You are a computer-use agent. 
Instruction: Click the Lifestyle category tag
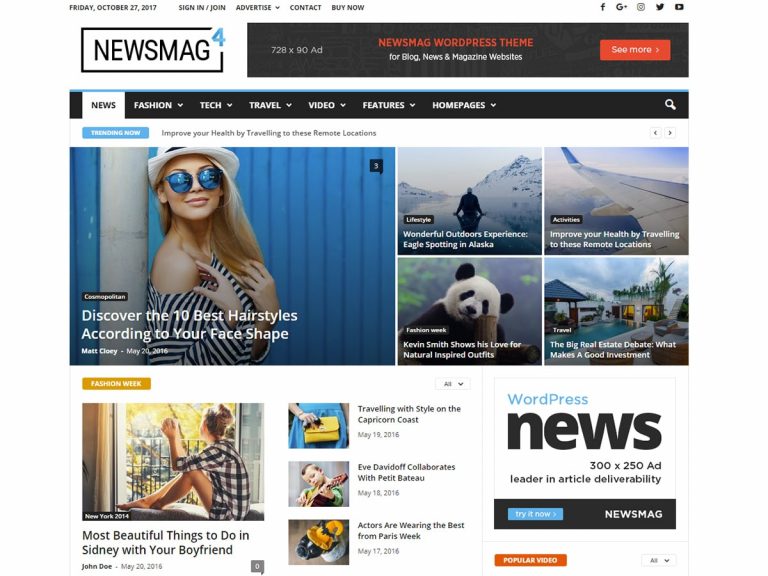coord(418,219)
